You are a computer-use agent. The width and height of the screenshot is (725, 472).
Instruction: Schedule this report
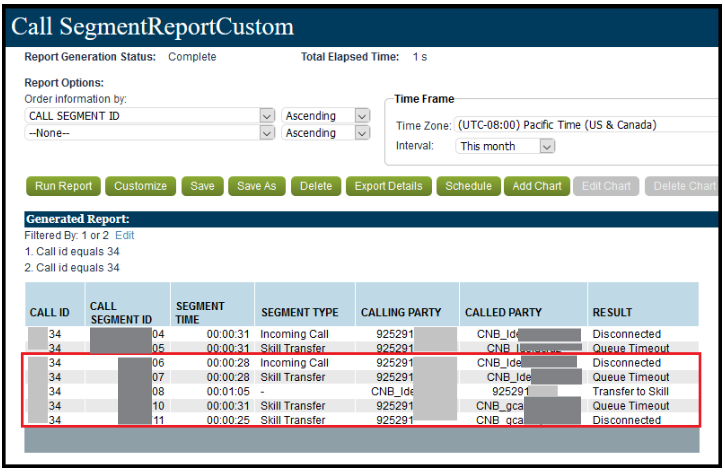click(x=468, y=186)
